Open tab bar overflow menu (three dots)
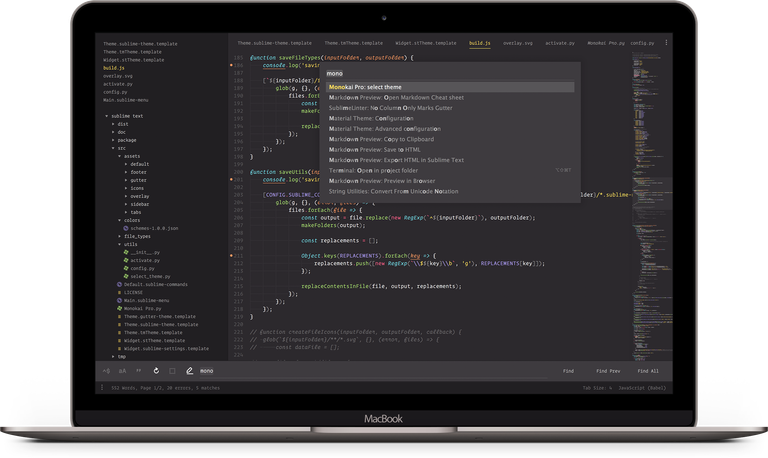This screenshot has height=458, width=768. (666, 43)
